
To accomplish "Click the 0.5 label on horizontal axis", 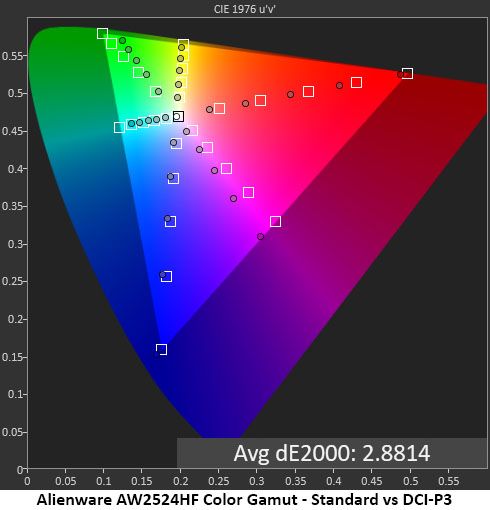I will (x=410, y=481).
